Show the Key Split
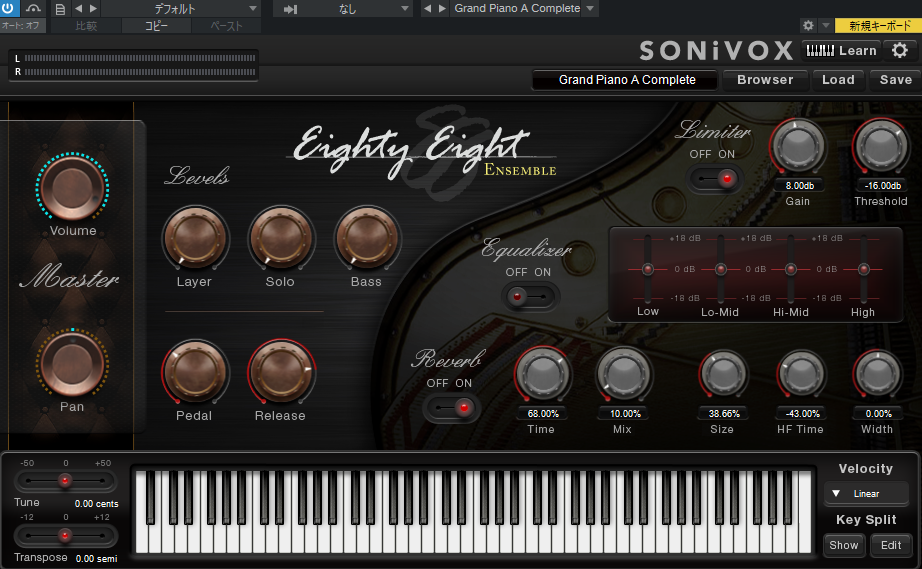922x569 pixels. 844,545
